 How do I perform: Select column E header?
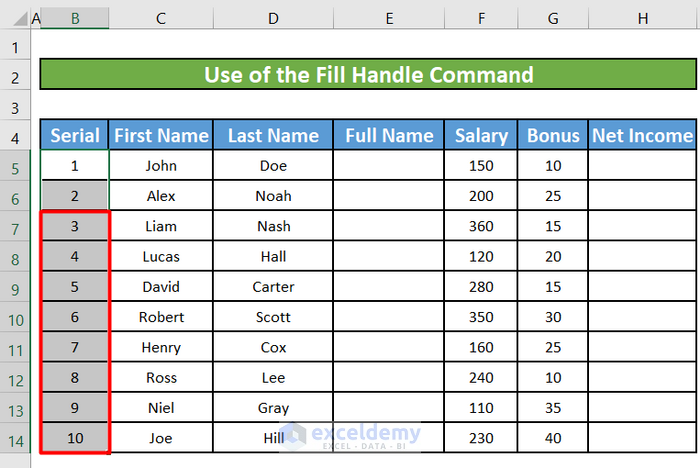click(388, 17)
